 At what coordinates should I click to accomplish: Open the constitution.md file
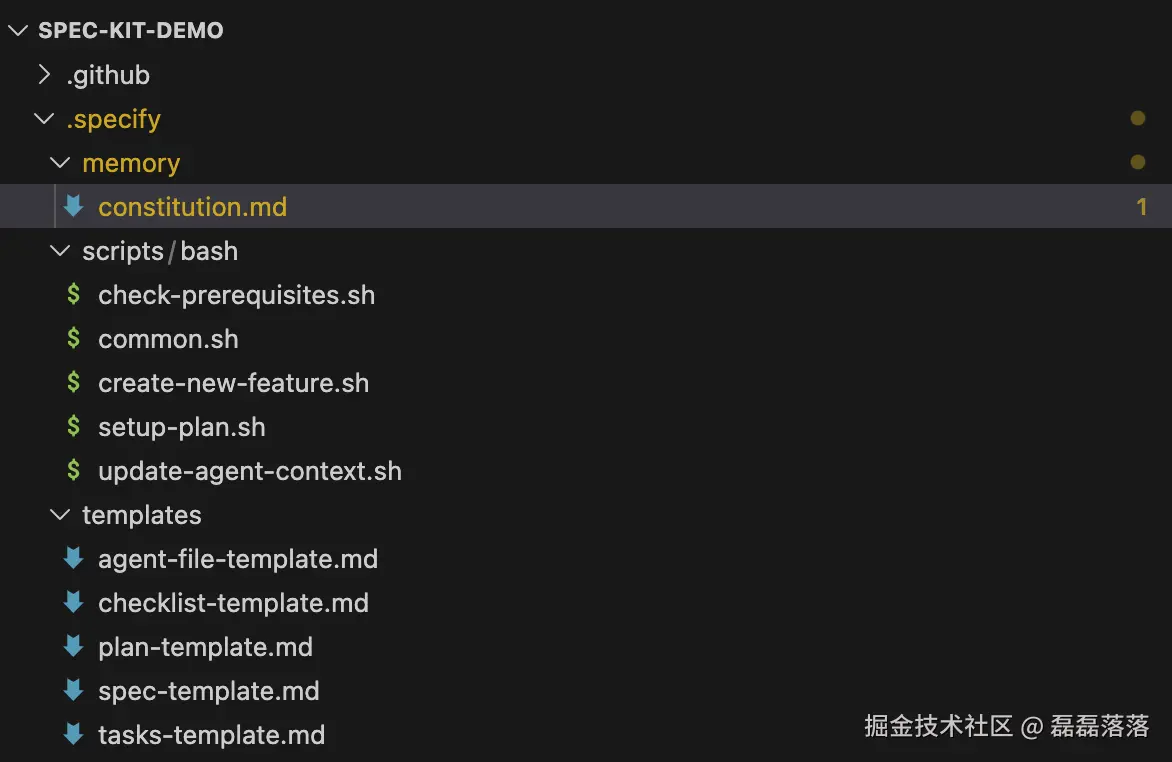(192, 206)
